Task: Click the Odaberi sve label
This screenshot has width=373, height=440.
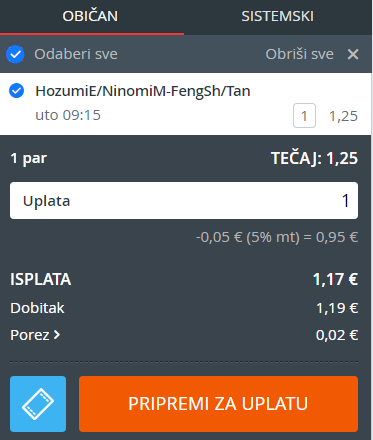Action: pos(76,54)
